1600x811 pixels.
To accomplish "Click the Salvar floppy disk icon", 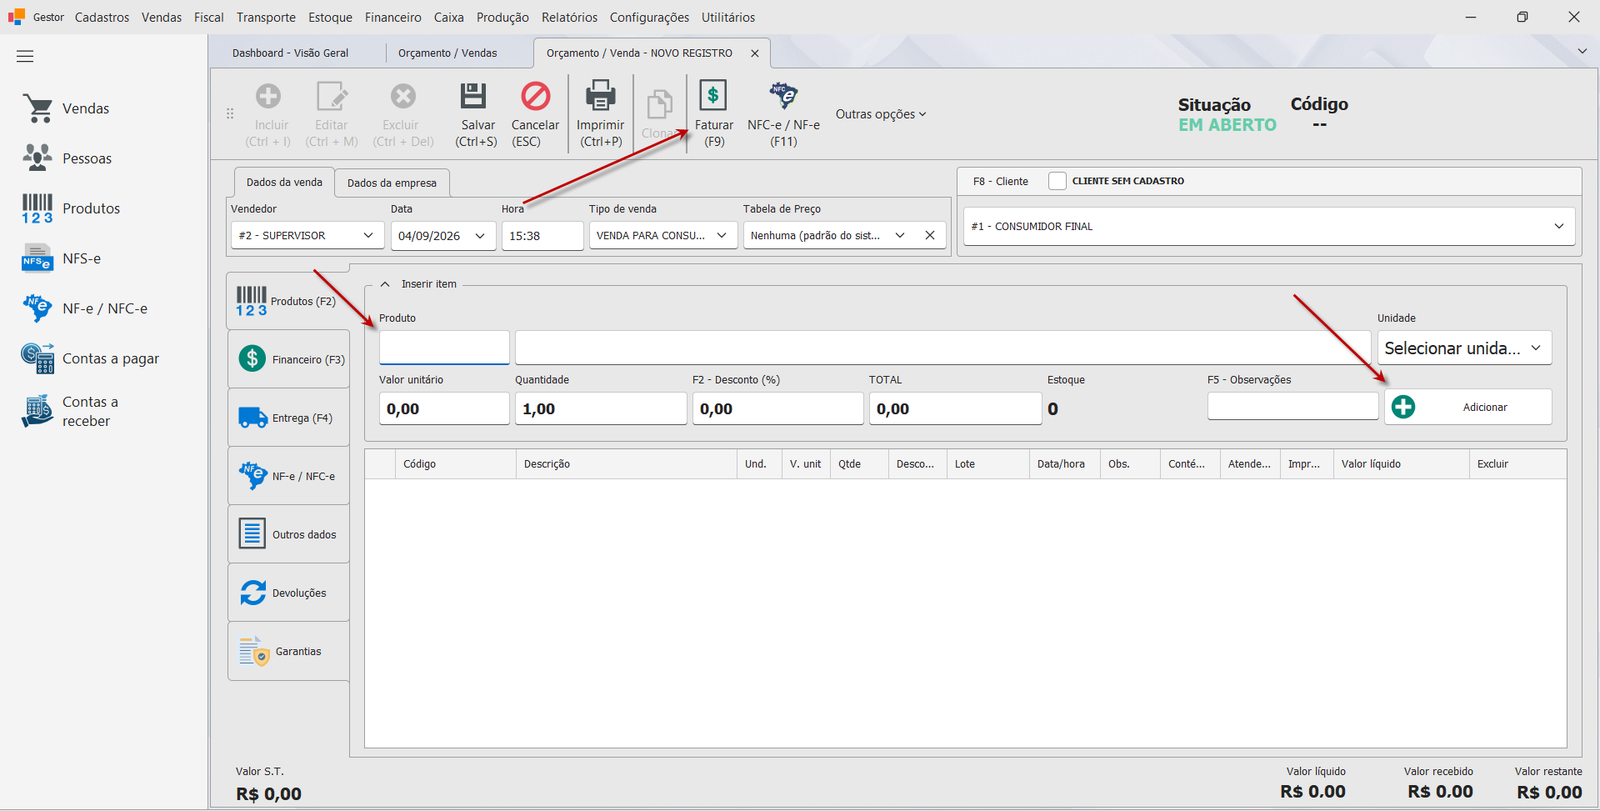I will [x=473, y=96].
